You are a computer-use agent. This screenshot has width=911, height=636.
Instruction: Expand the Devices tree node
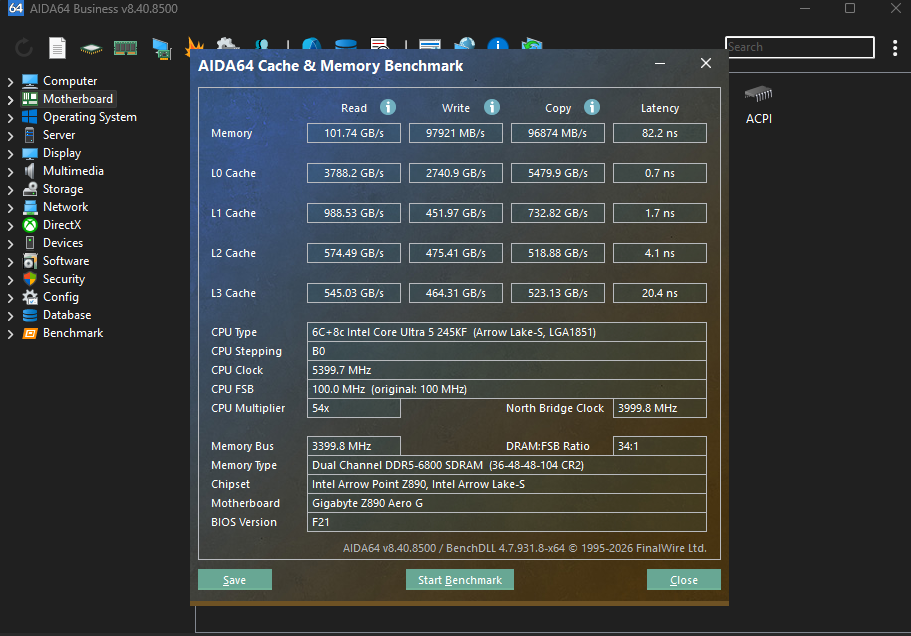click(10, 243)
